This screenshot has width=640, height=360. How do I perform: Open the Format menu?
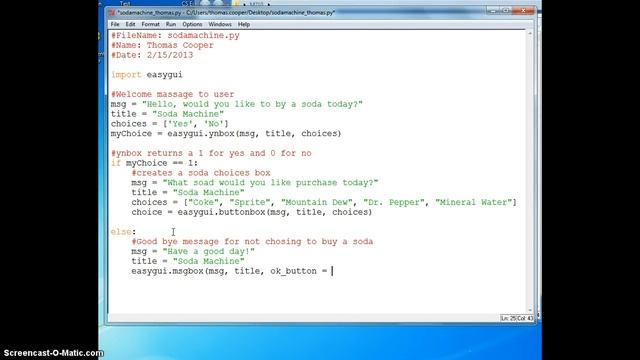[x=151, y=24]
